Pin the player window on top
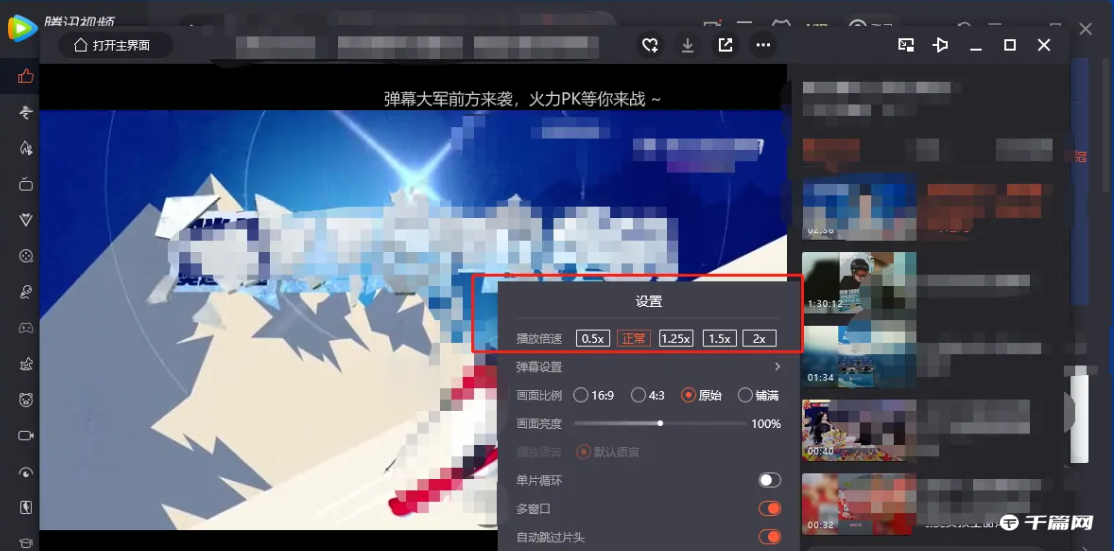Screen dimensions: 1114x551 940,45
